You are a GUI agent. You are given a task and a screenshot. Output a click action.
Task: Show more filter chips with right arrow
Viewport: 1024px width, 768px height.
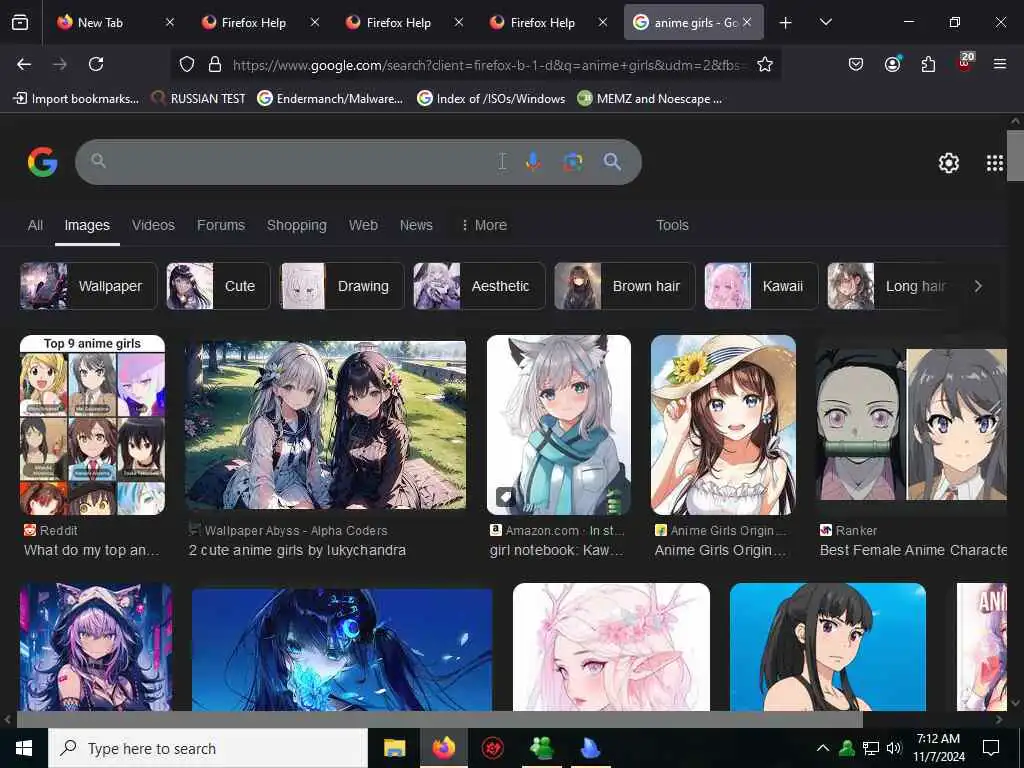(978, 286)
